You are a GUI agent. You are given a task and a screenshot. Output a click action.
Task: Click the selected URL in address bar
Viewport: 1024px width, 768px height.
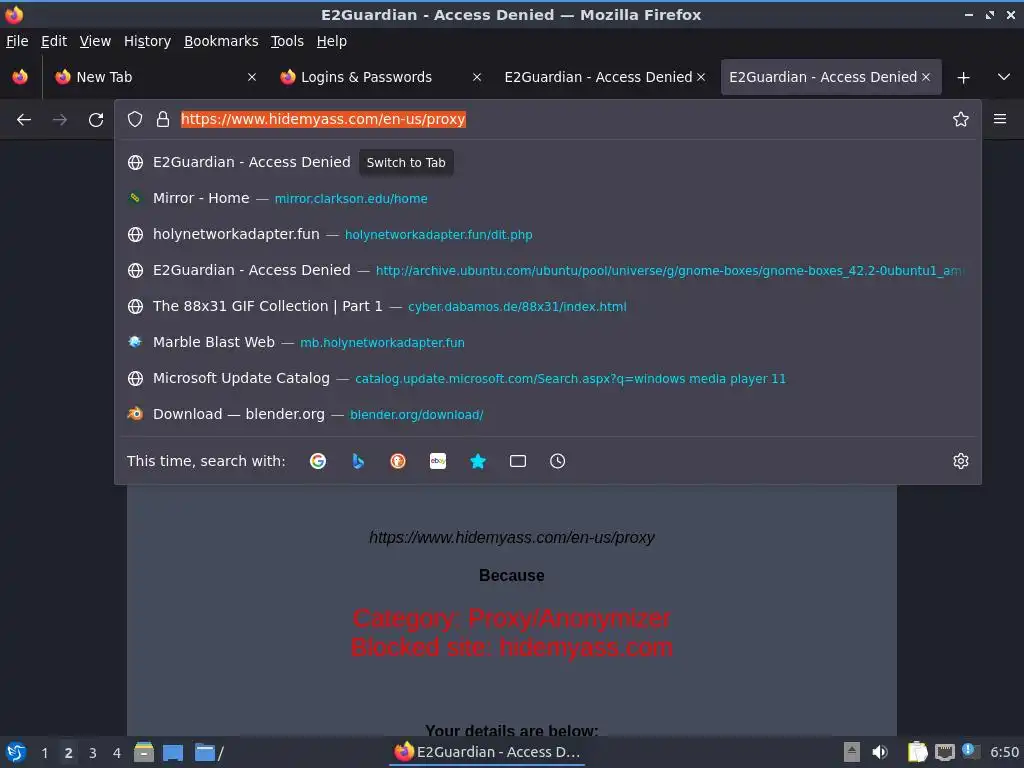(x=323, y=119)
